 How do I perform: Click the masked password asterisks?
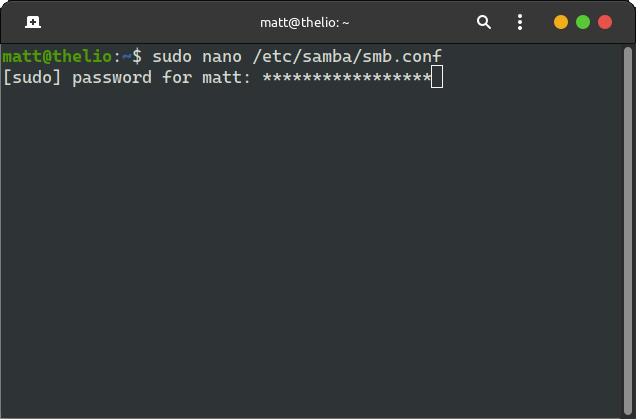pyautogui.click(x=347, y=77)
